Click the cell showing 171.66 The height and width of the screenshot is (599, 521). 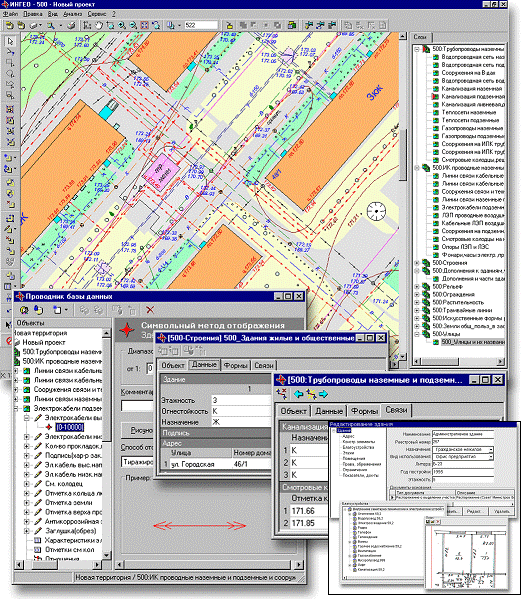[x=309, y=511]
